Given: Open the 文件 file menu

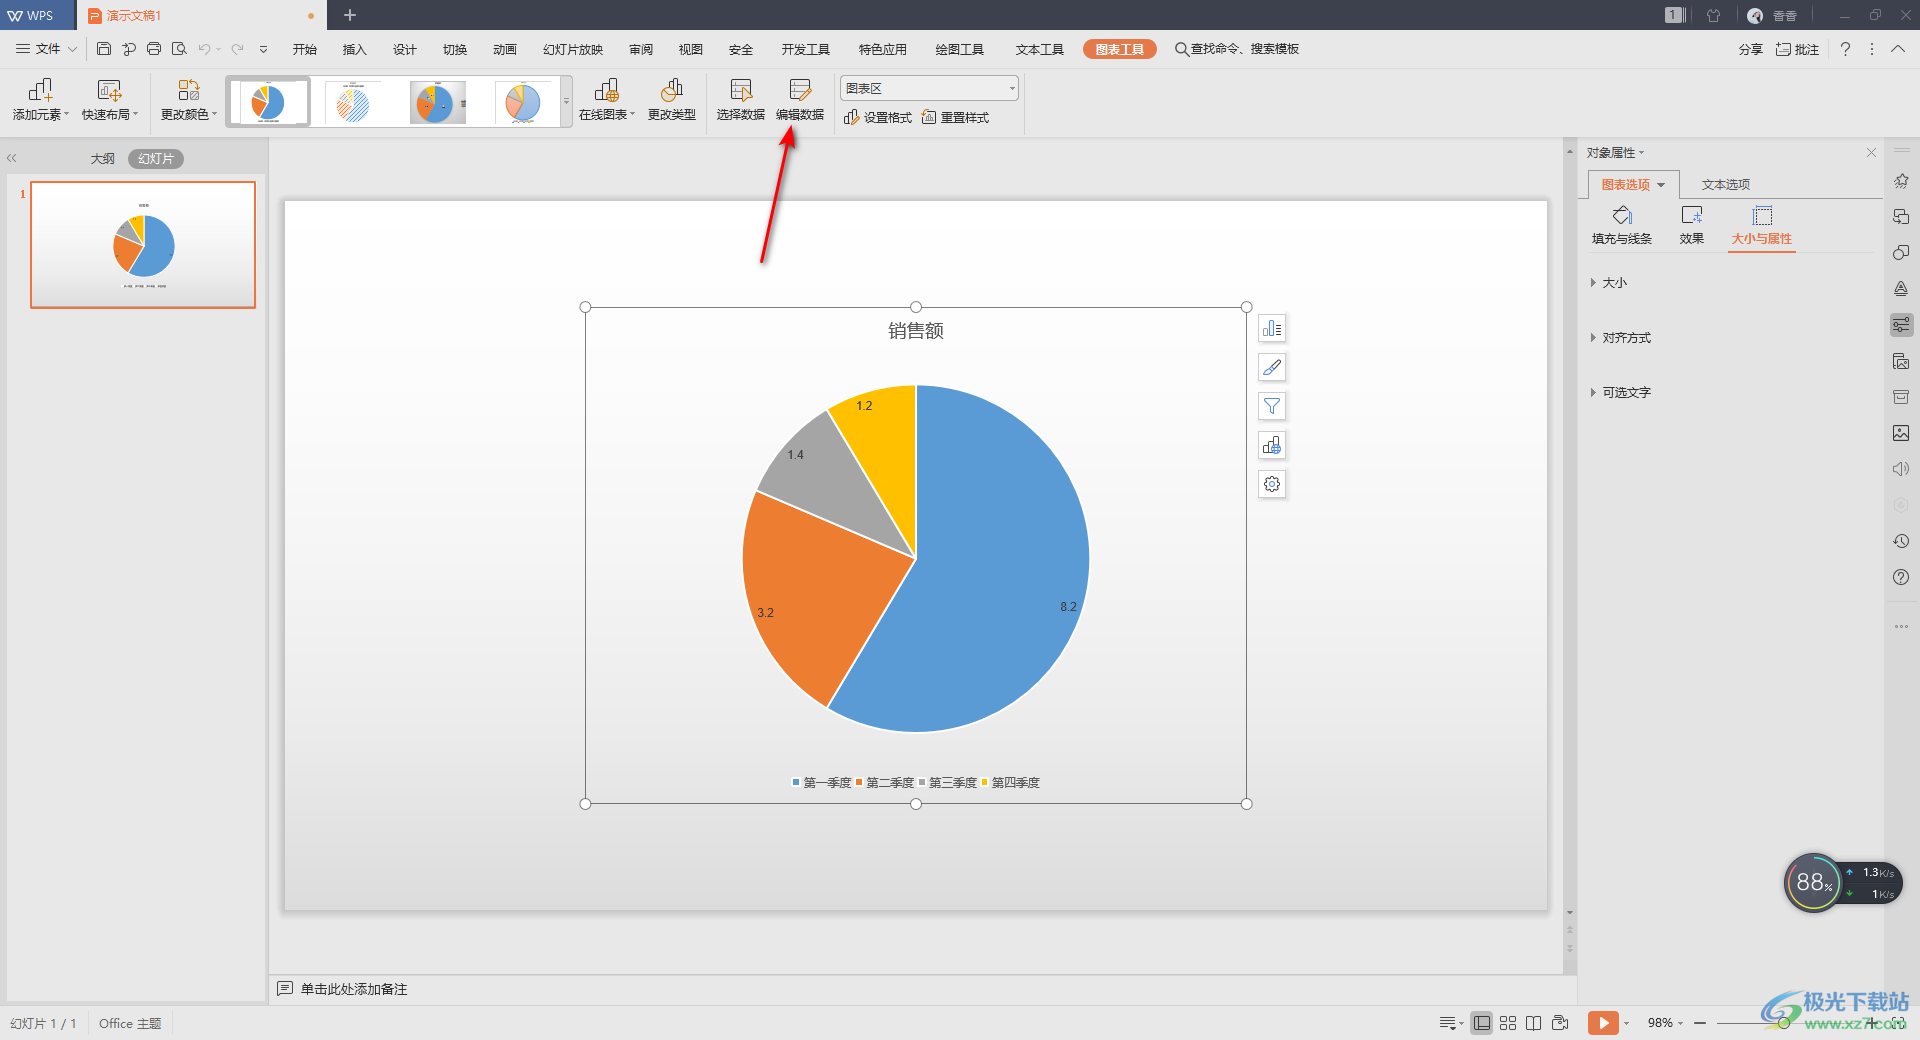Looking at the screenshot, I should point(46,48).
